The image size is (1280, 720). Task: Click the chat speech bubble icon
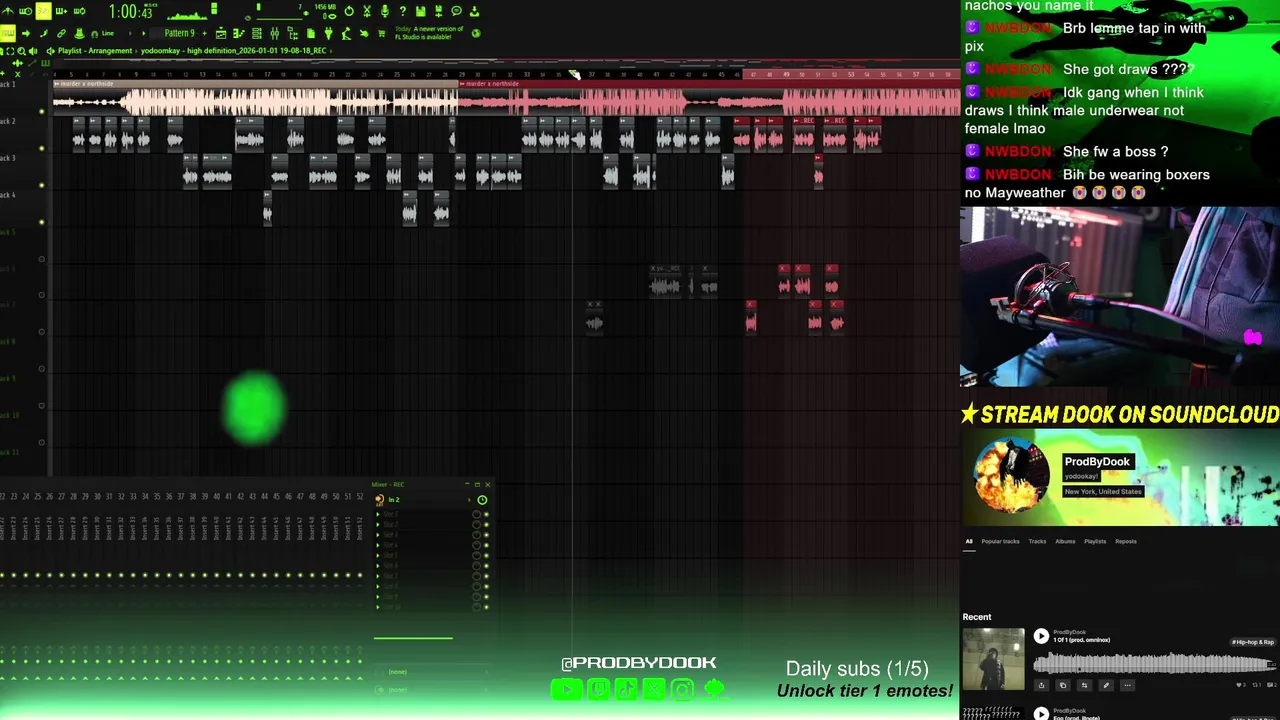tap(456, 11)
